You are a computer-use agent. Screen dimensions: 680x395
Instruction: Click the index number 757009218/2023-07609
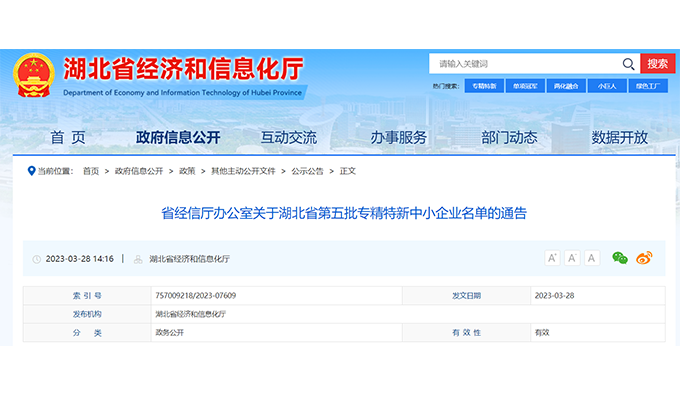(196, 295)
